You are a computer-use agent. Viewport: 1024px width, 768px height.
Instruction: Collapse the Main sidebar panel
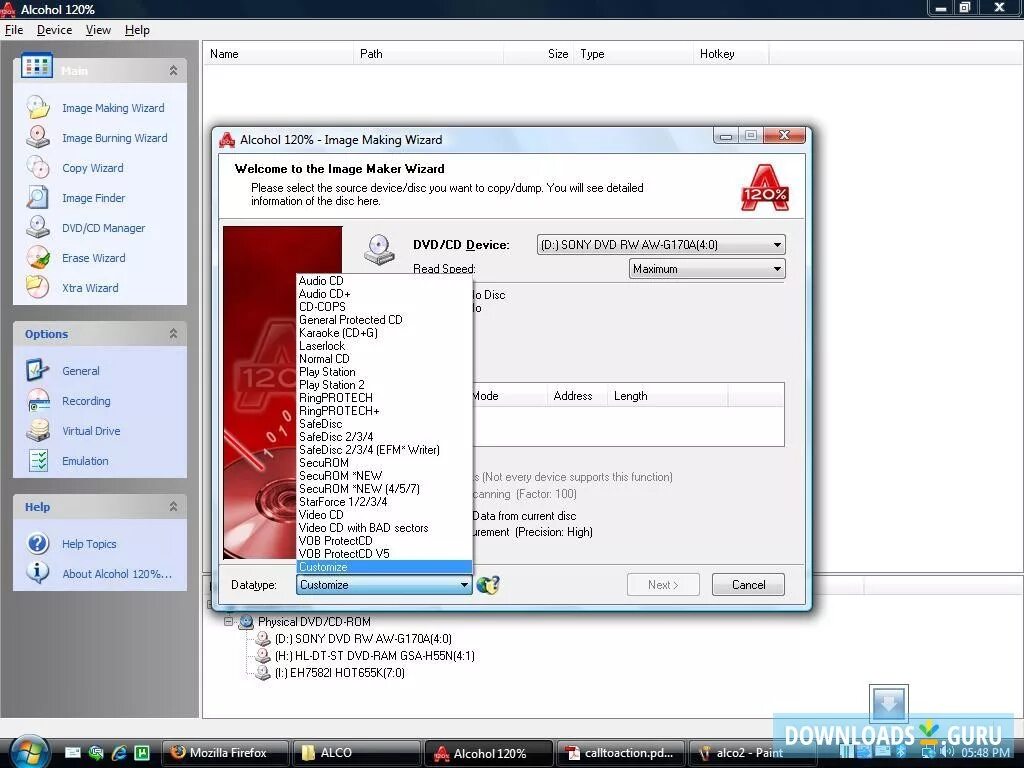[x=173, y=71]
